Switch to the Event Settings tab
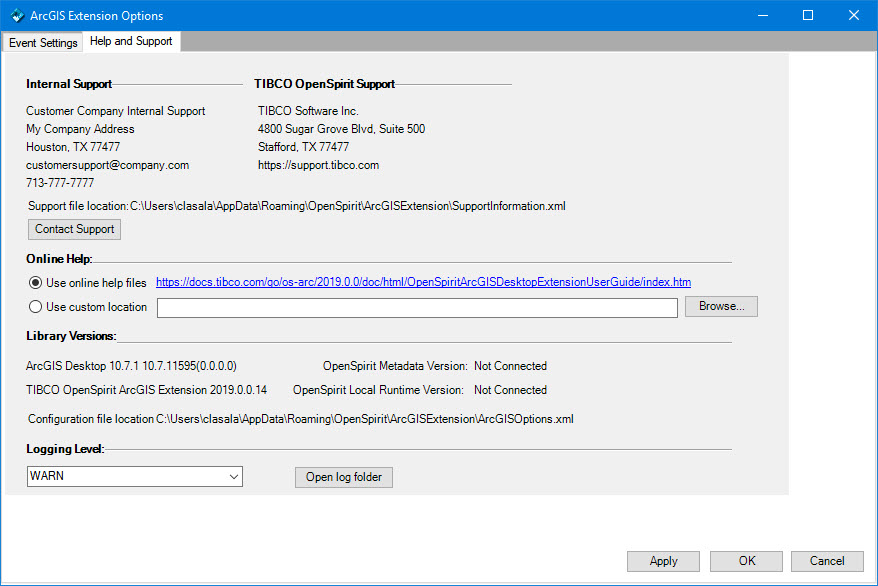This screenshot has height=586, width=878. pos(43,43)
